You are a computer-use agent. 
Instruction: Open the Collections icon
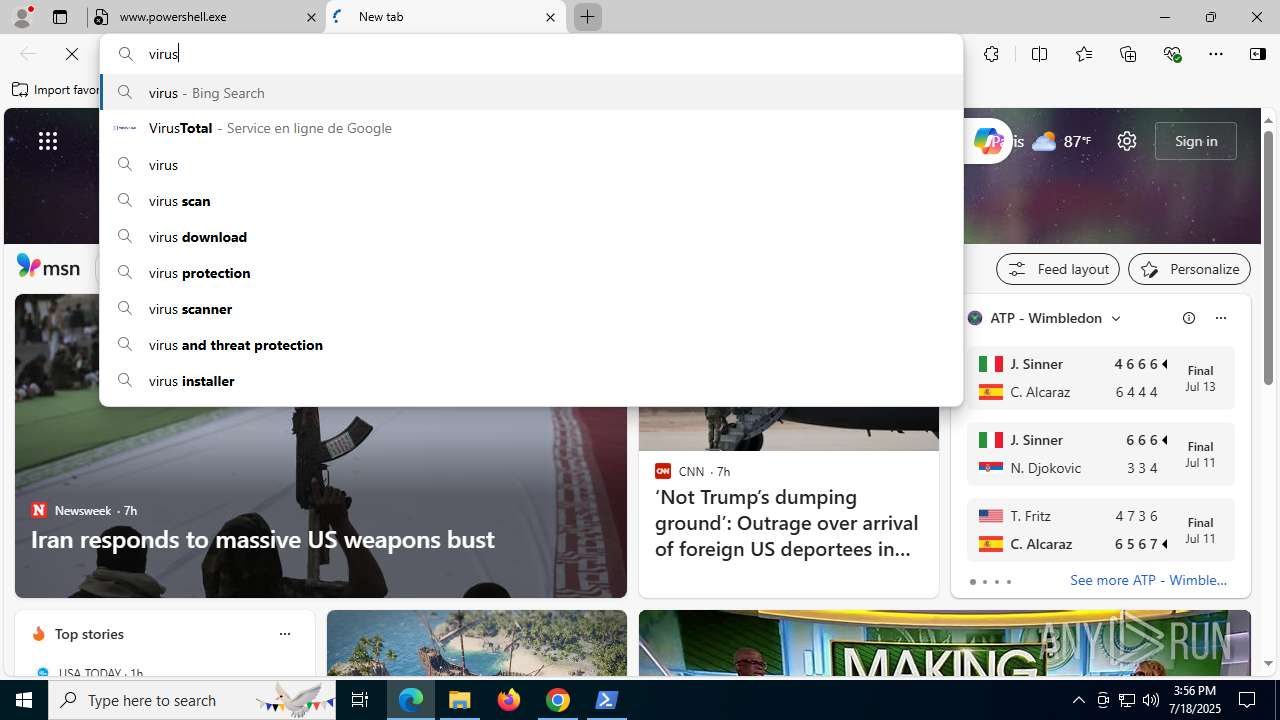[x=1128, y=54]
